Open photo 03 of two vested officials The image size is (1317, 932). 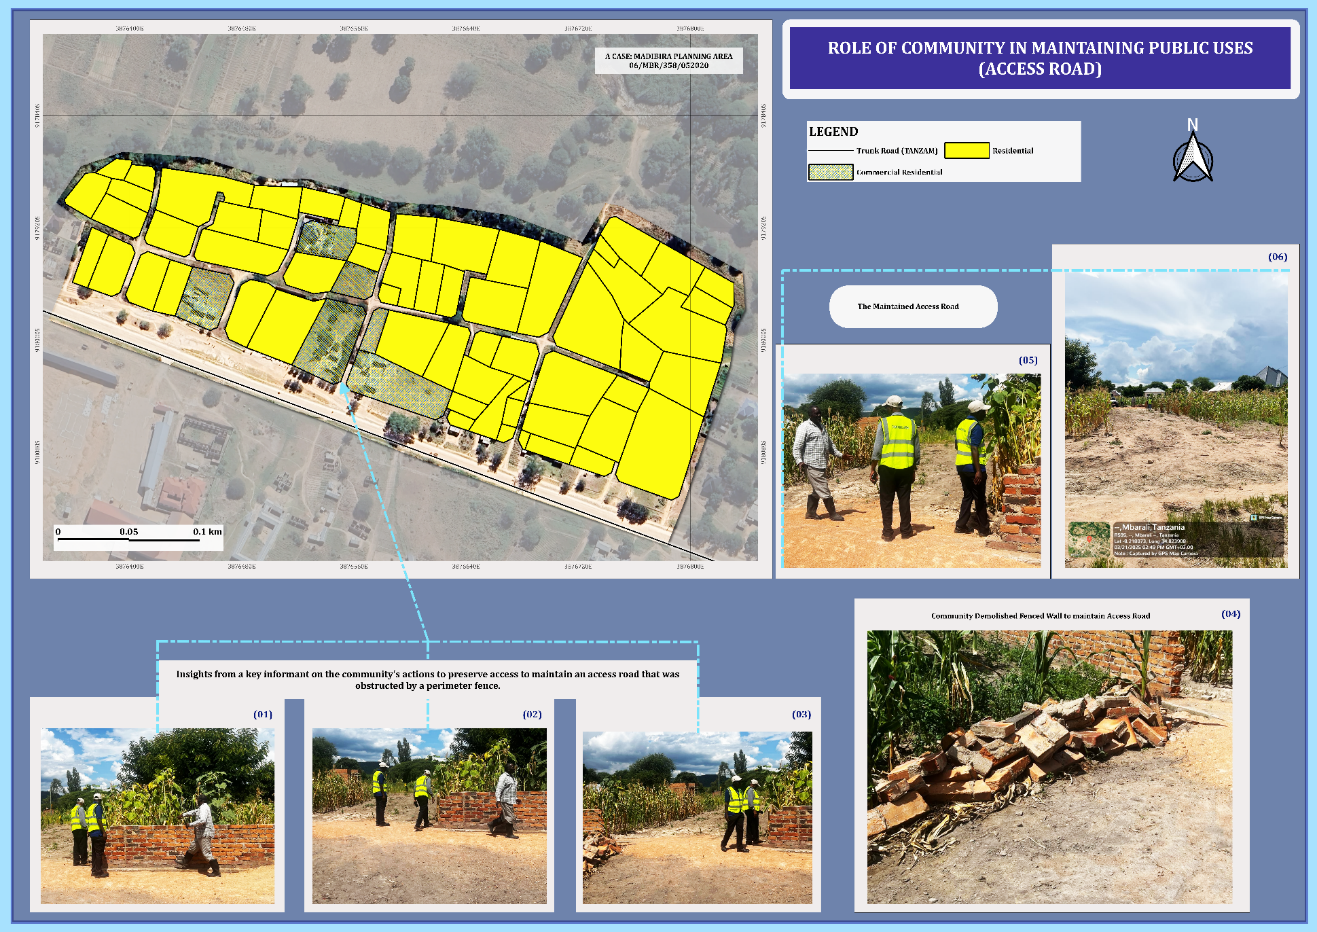[697, 817]
